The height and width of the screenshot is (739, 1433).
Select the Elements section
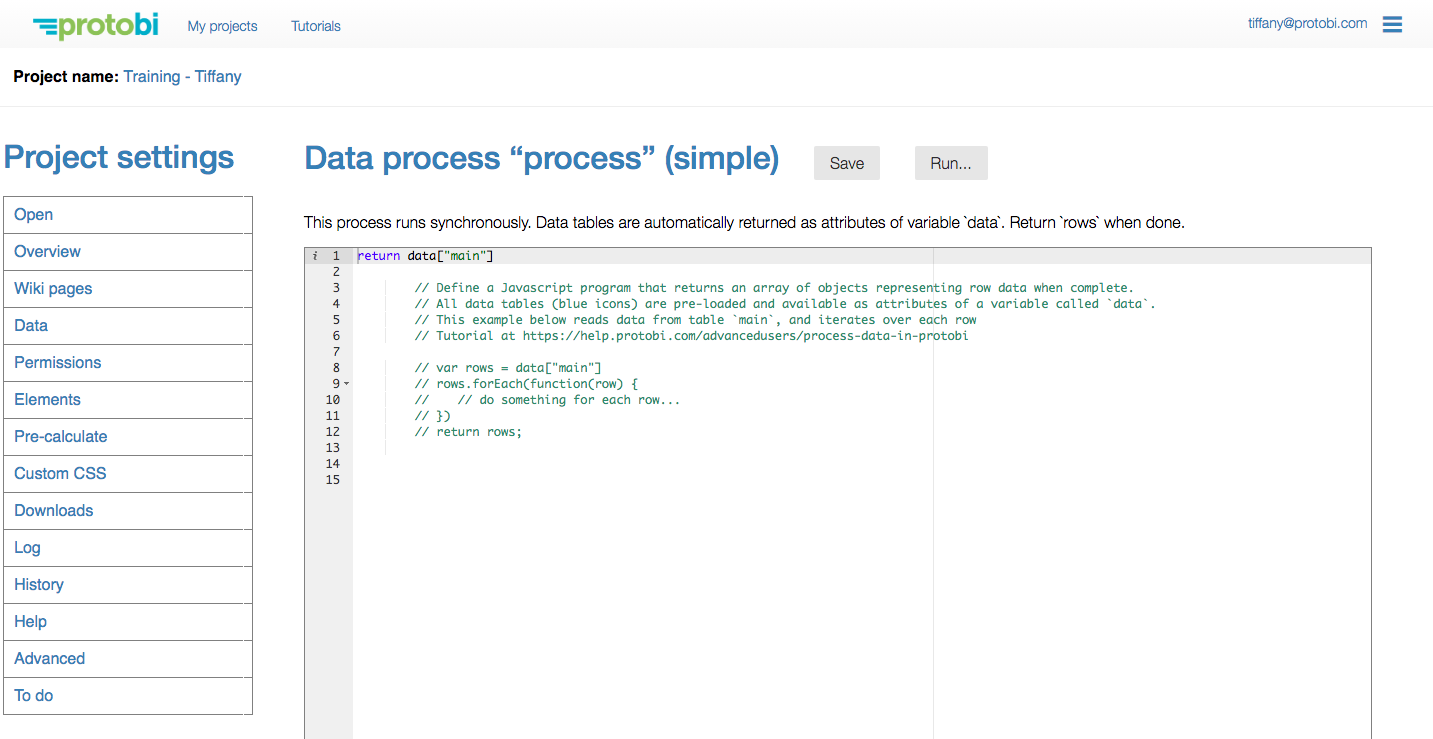click(x=47, y=399)
